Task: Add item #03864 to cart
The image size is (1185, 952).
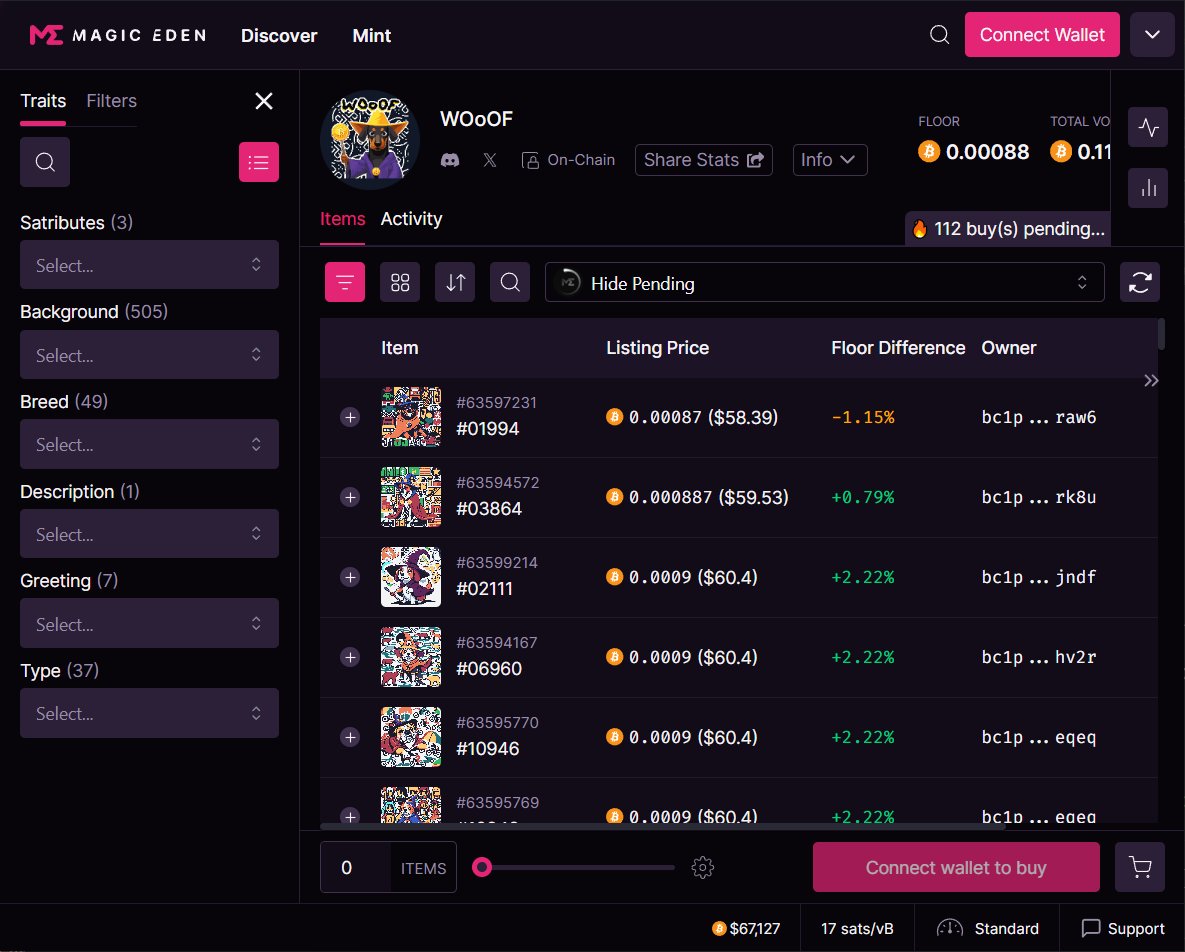Action: [350, 497]
